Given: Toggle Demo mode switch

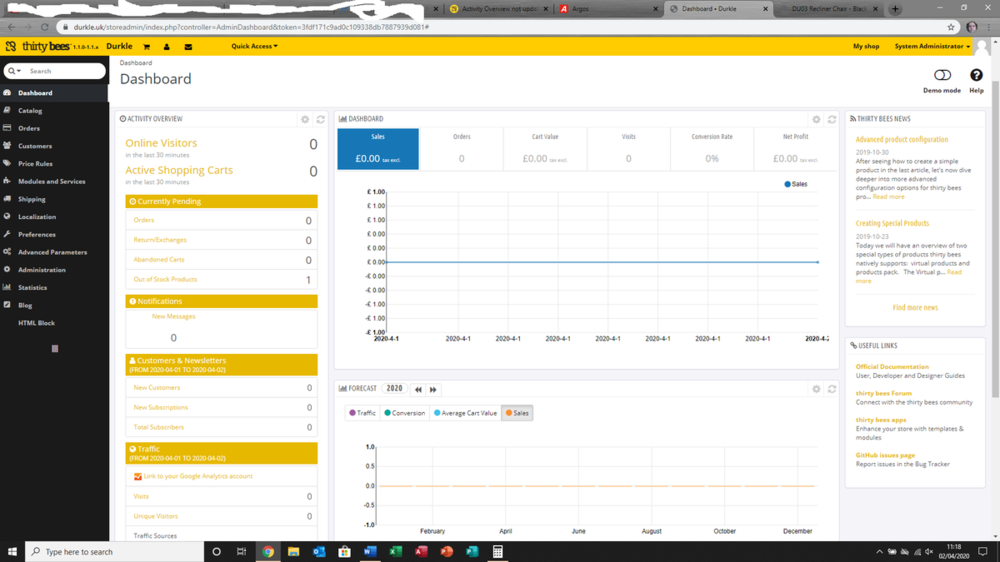Looking at the screenshot, I should pyautogui.click(x=942, y=76).
